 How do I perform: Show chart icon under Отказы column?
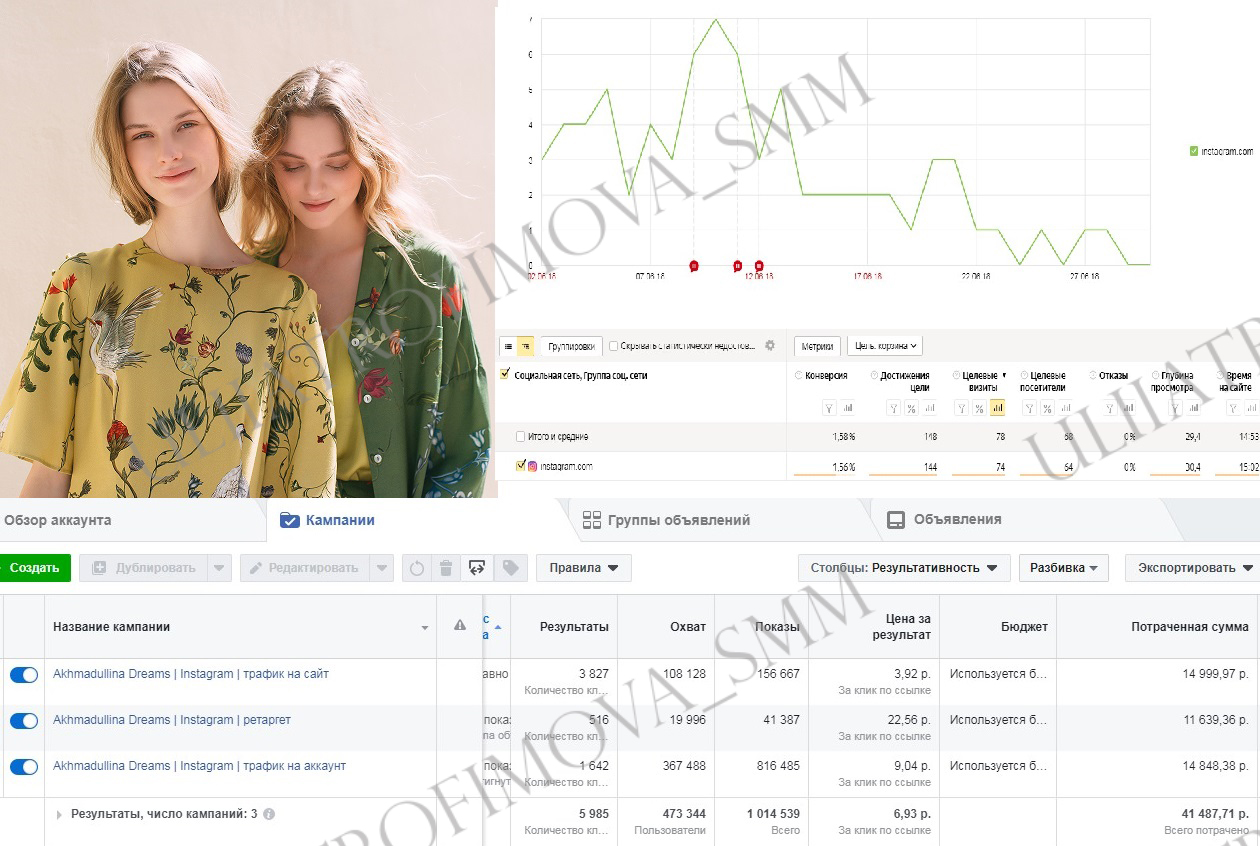pos(1128,408)
